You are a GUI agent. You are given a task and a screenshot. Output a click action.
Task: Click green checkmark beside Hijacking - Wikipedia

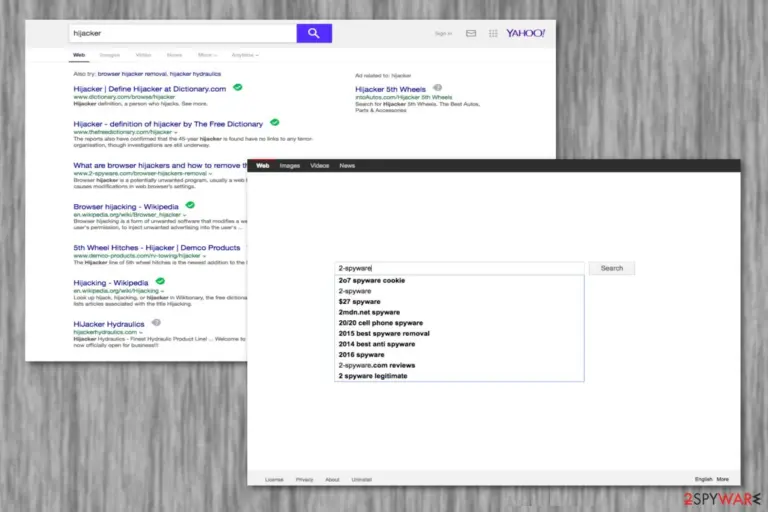160,281
